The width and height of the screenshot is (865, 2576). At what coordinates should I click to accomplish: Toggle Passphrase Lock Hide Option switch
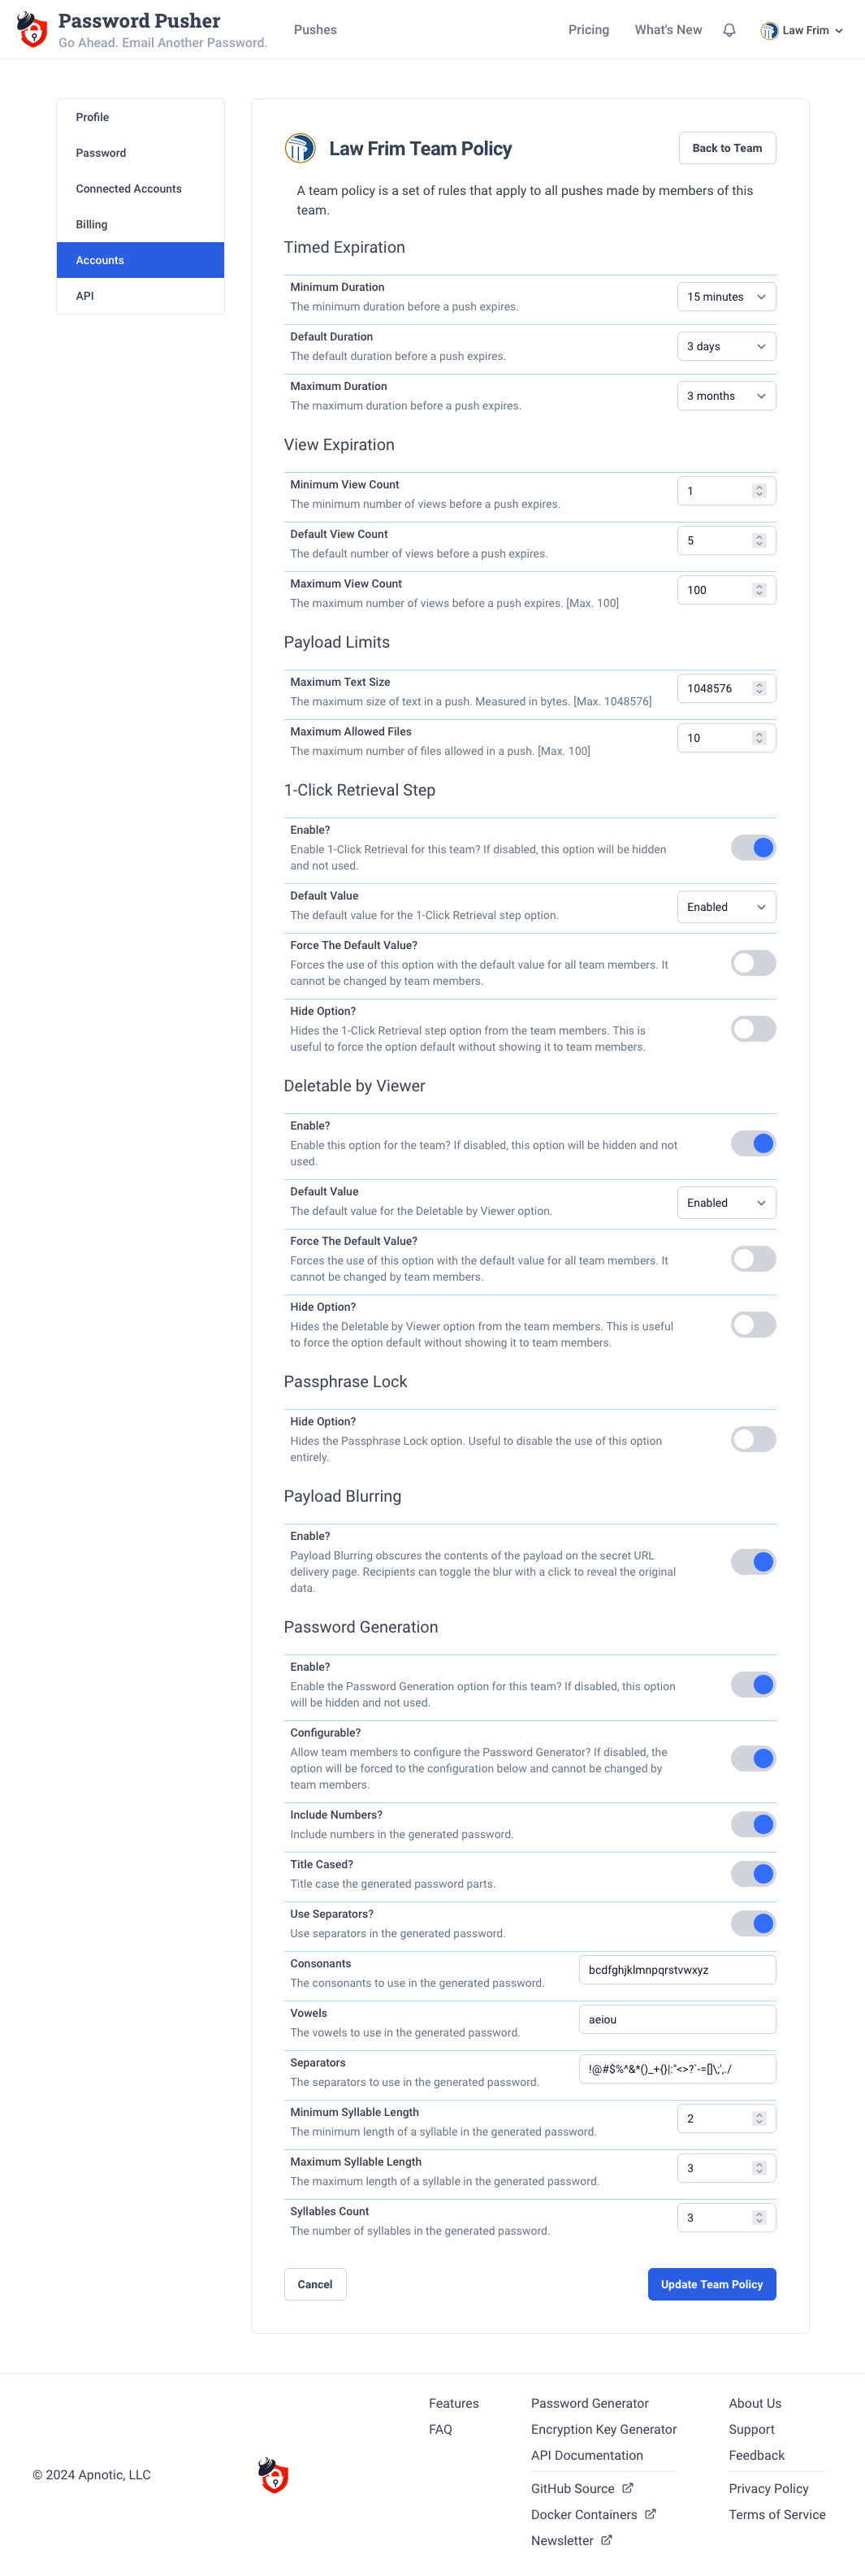click(753, 1439)
